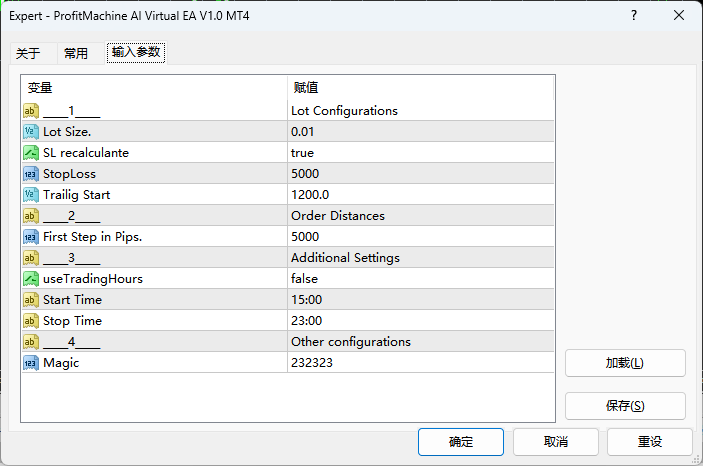Reset parameters with the 重设 button

(x=650, y=442)
